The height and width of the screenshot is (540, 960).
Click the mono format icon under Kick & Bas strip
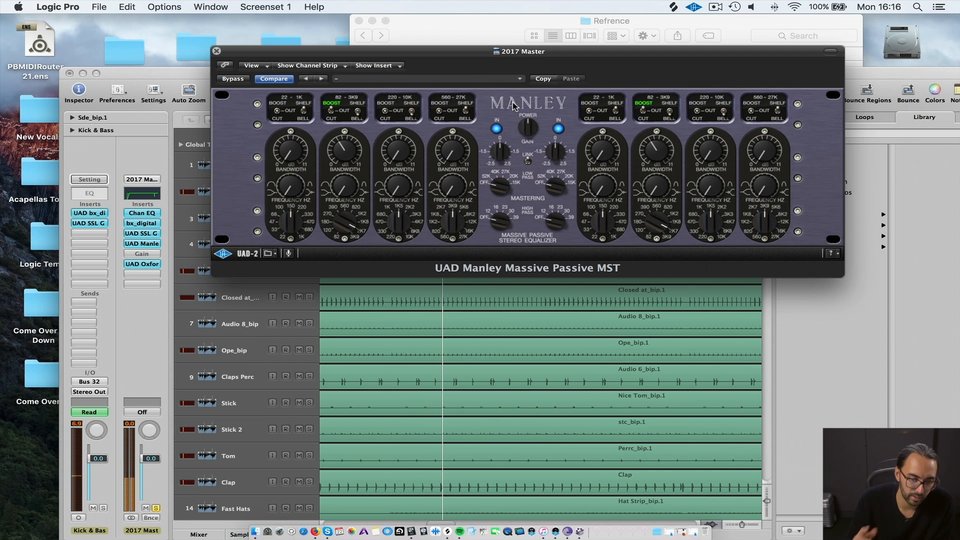point(78,517)
